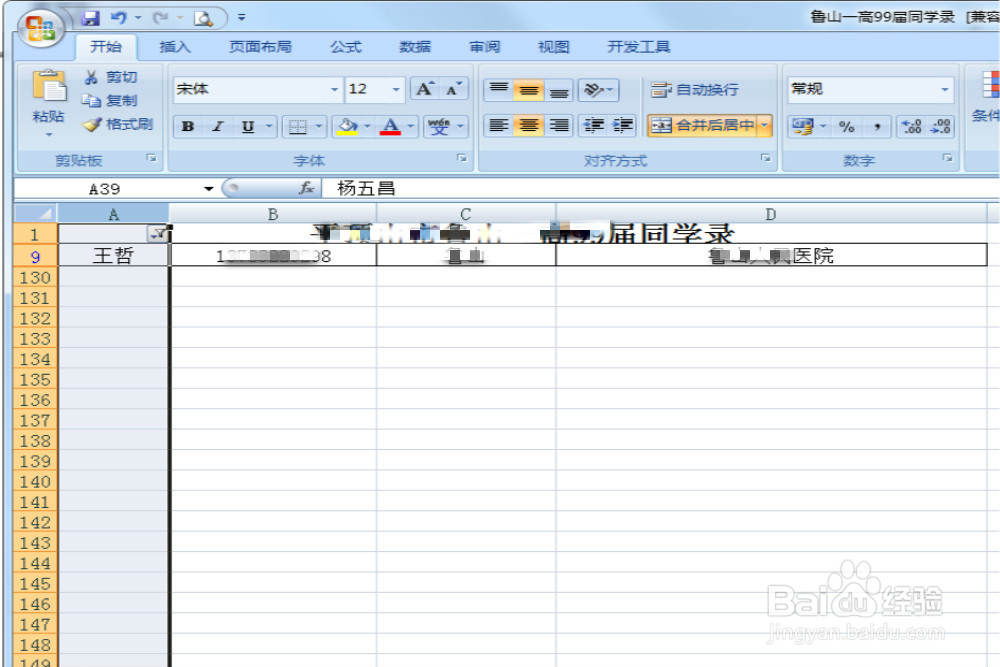Toggle 自动换行 wrap text

pyautogui.click(x=695, y=89)
